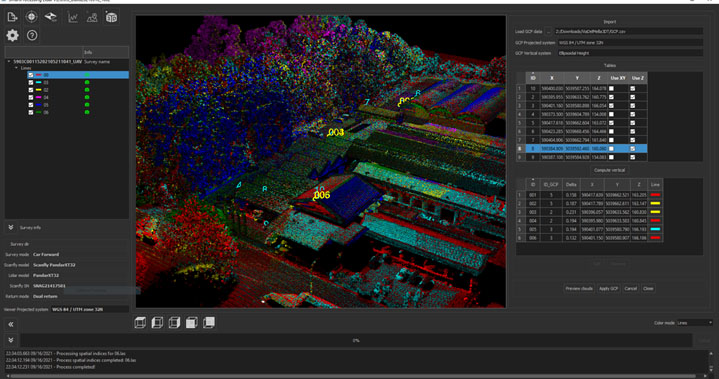
Task: Click the yellow 003 marker in point cloud
Action: coord(336,132)
